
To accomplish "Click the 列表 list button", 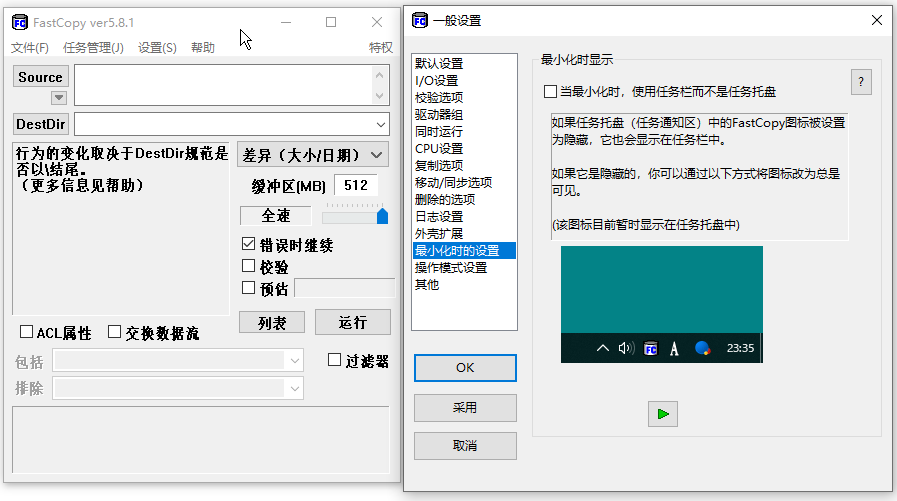I will coord(272,323).
